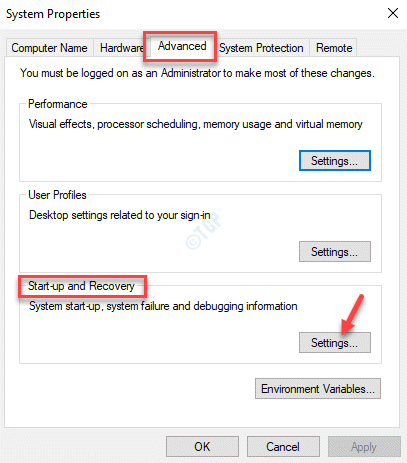Close the System Properties window

393,13
